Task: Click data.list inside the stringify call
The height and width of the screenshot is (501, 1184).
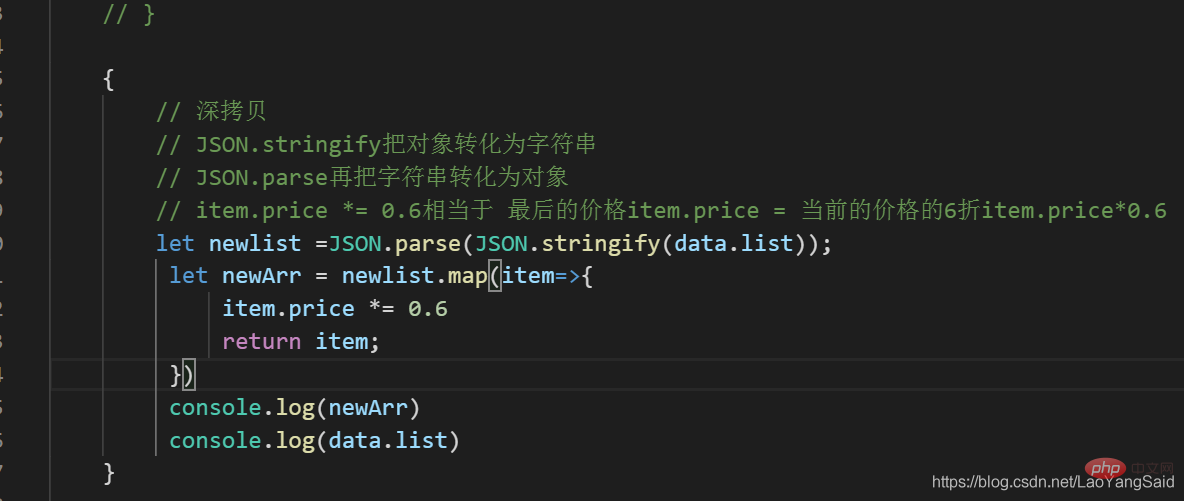Action: pyautogui.click(x=733, y=244)
